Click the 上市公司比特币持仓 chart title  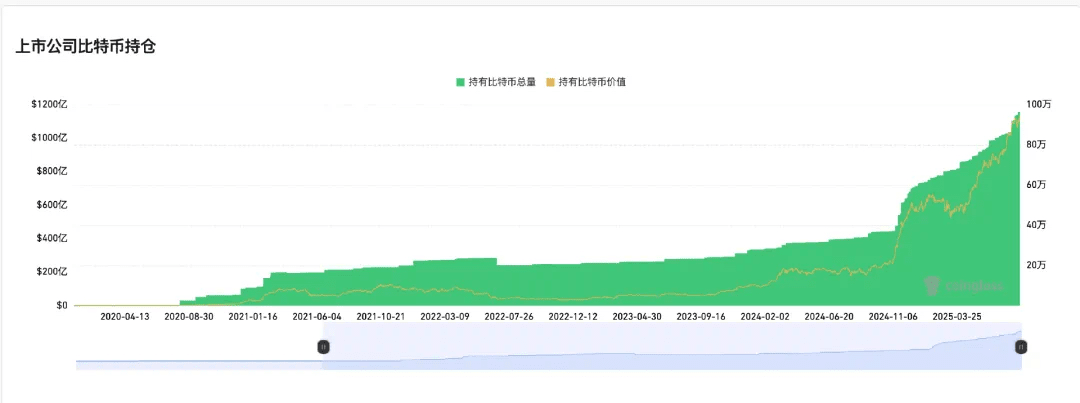(88, 47)
